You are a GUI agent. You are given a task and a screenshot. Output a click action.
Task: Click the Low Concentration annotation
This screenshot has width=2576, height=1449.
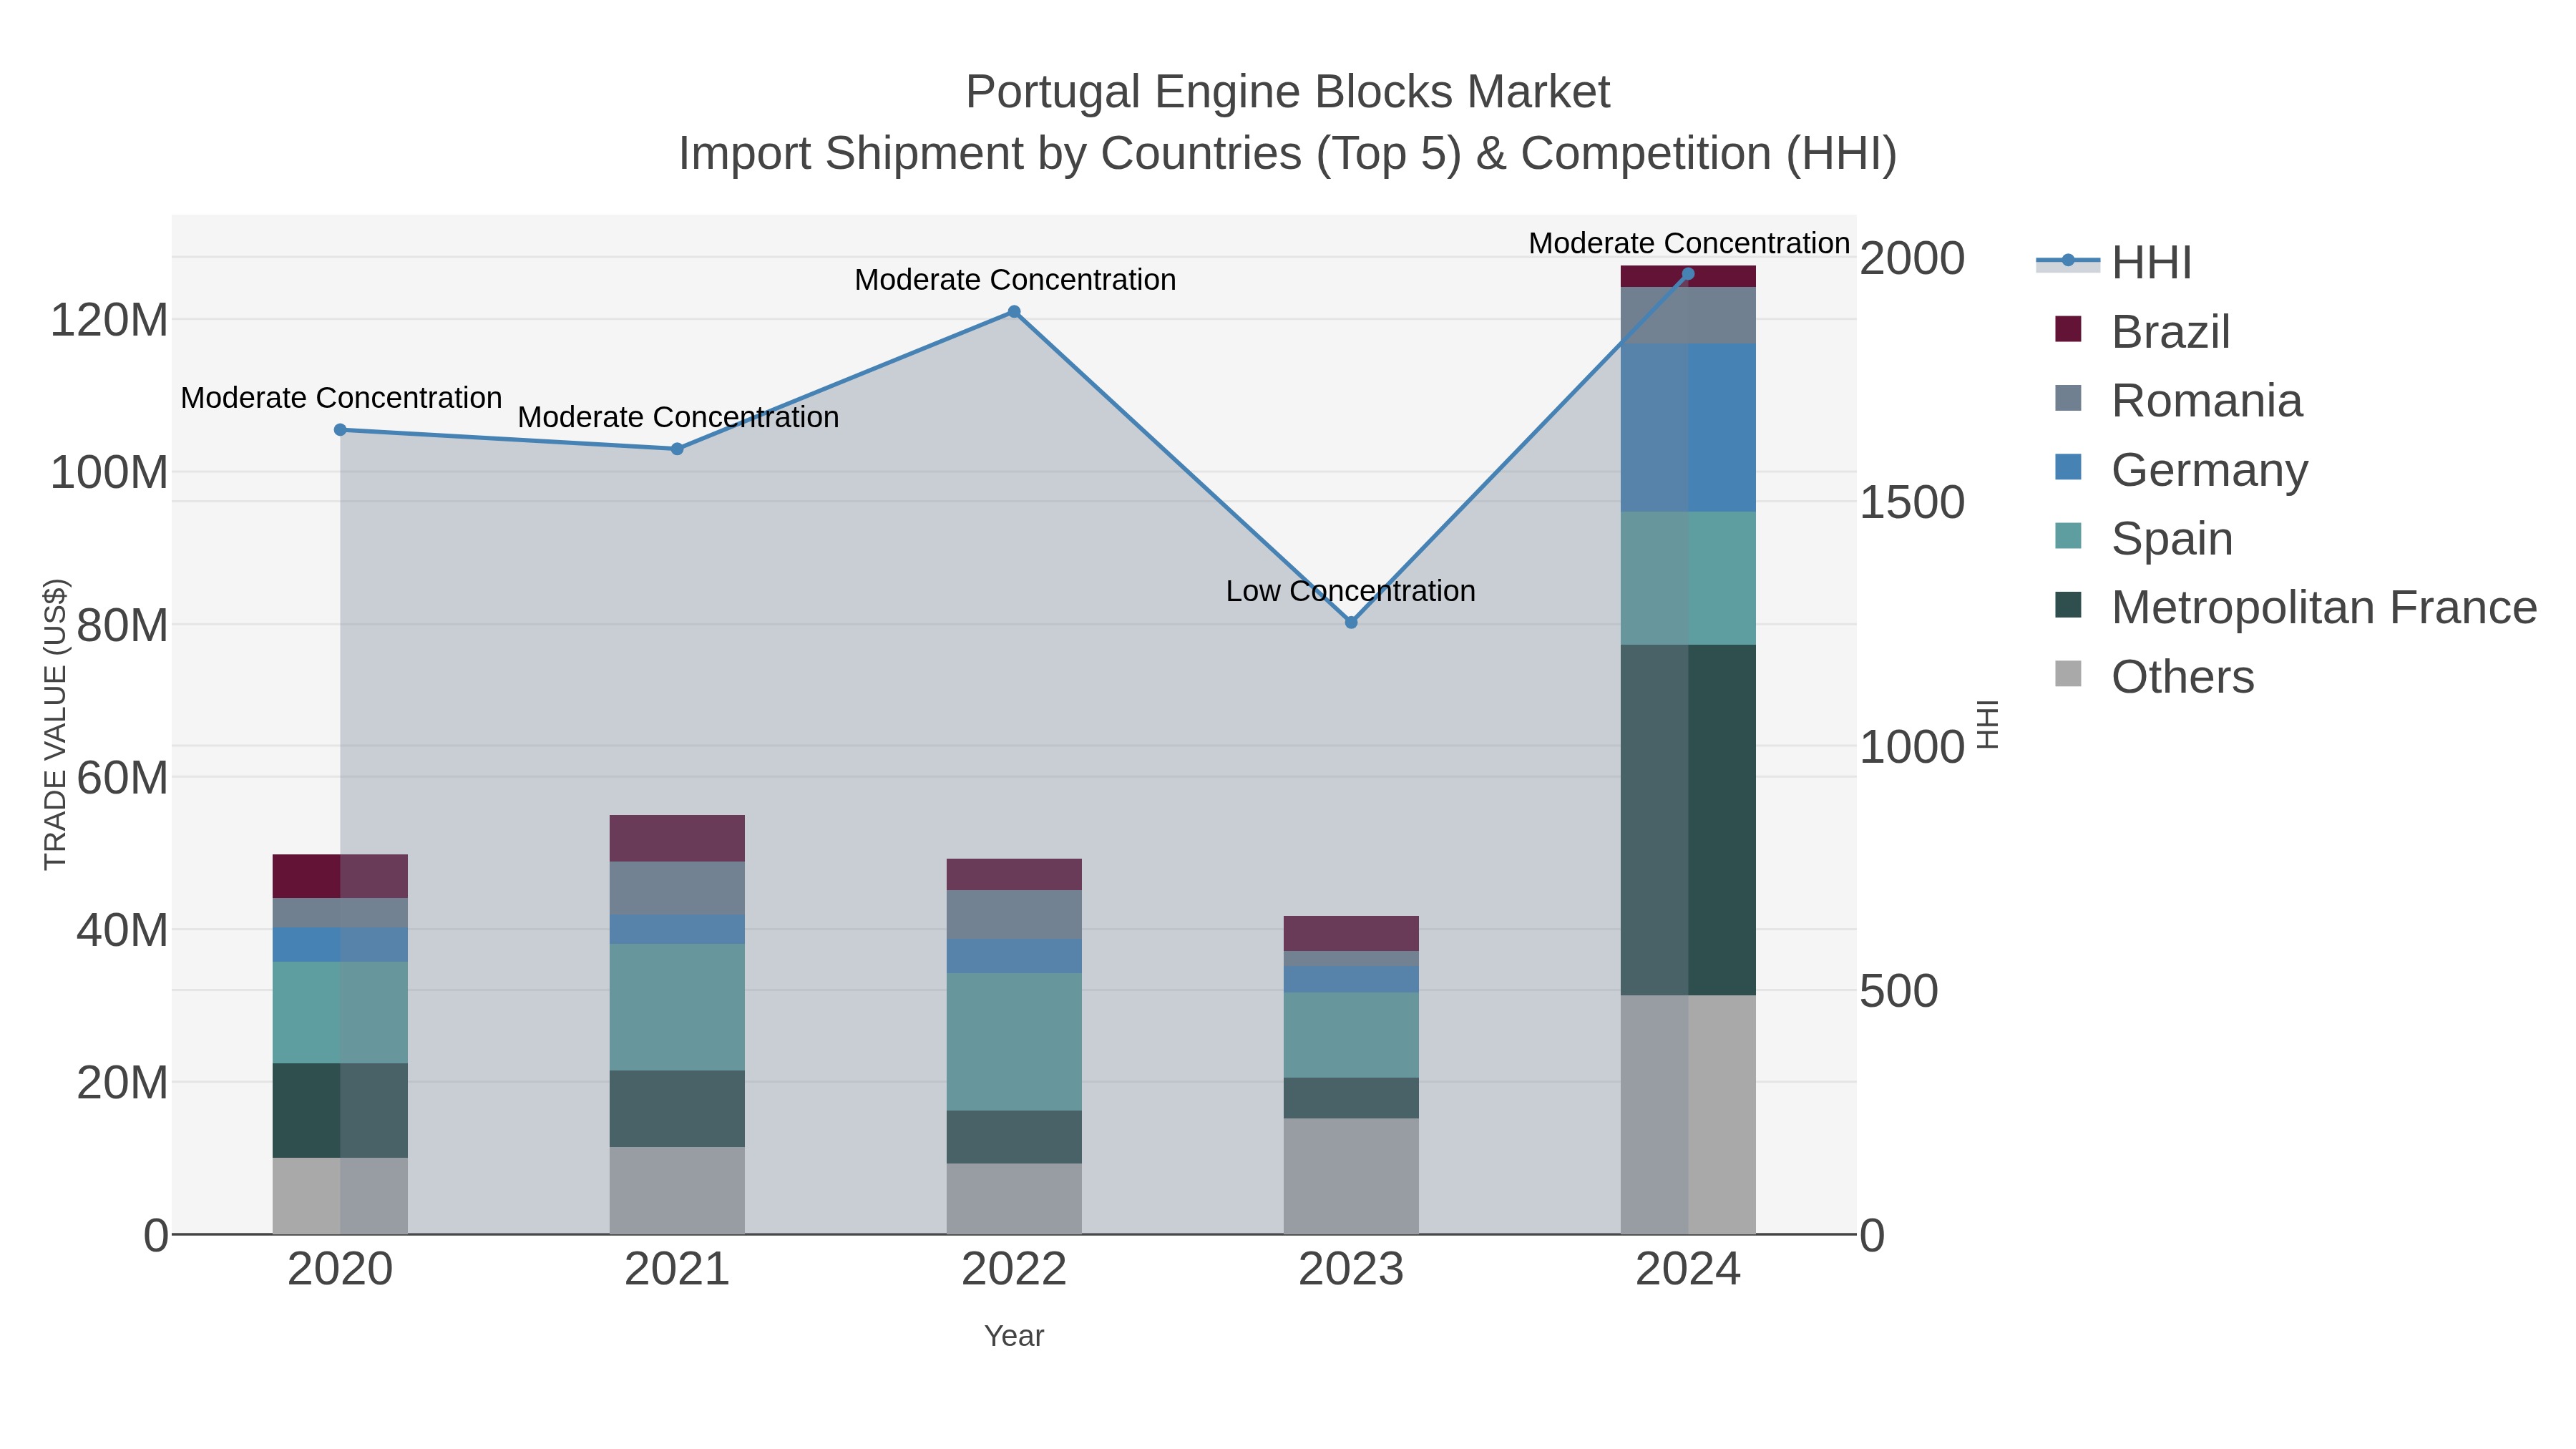tap(1351, 591)
